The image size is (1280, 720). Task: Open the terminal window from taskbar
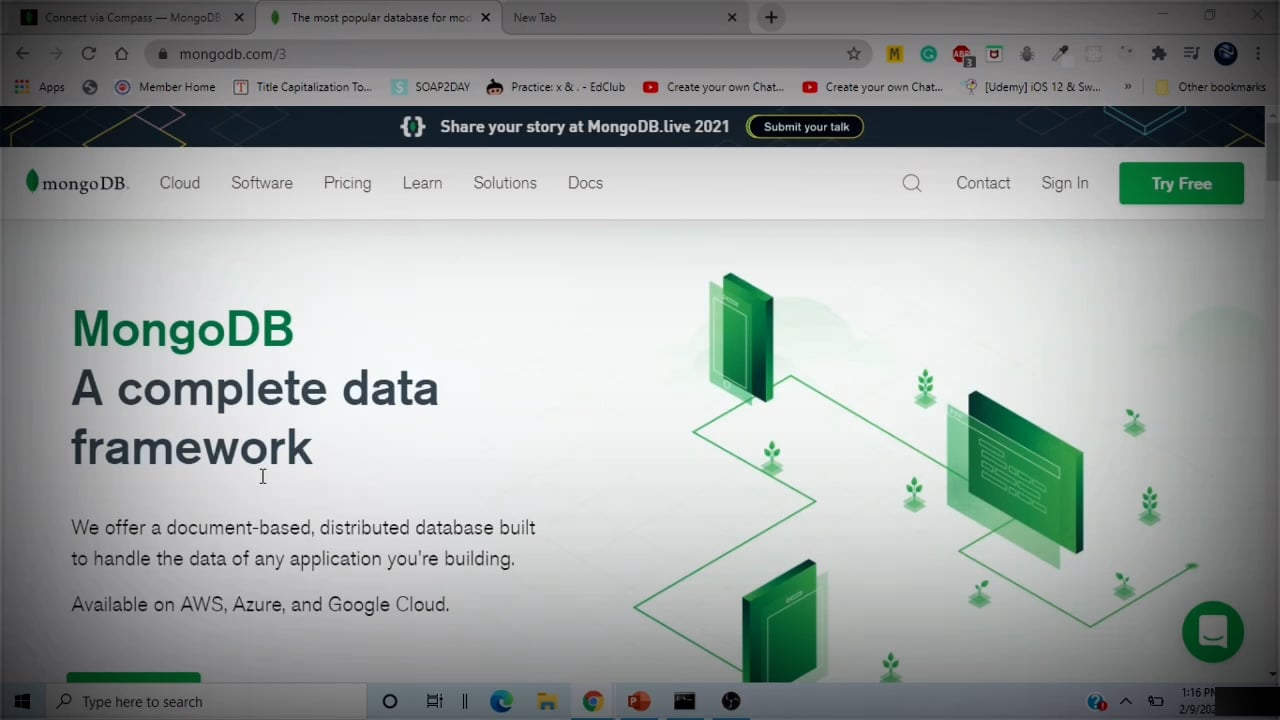coord(684,701)
